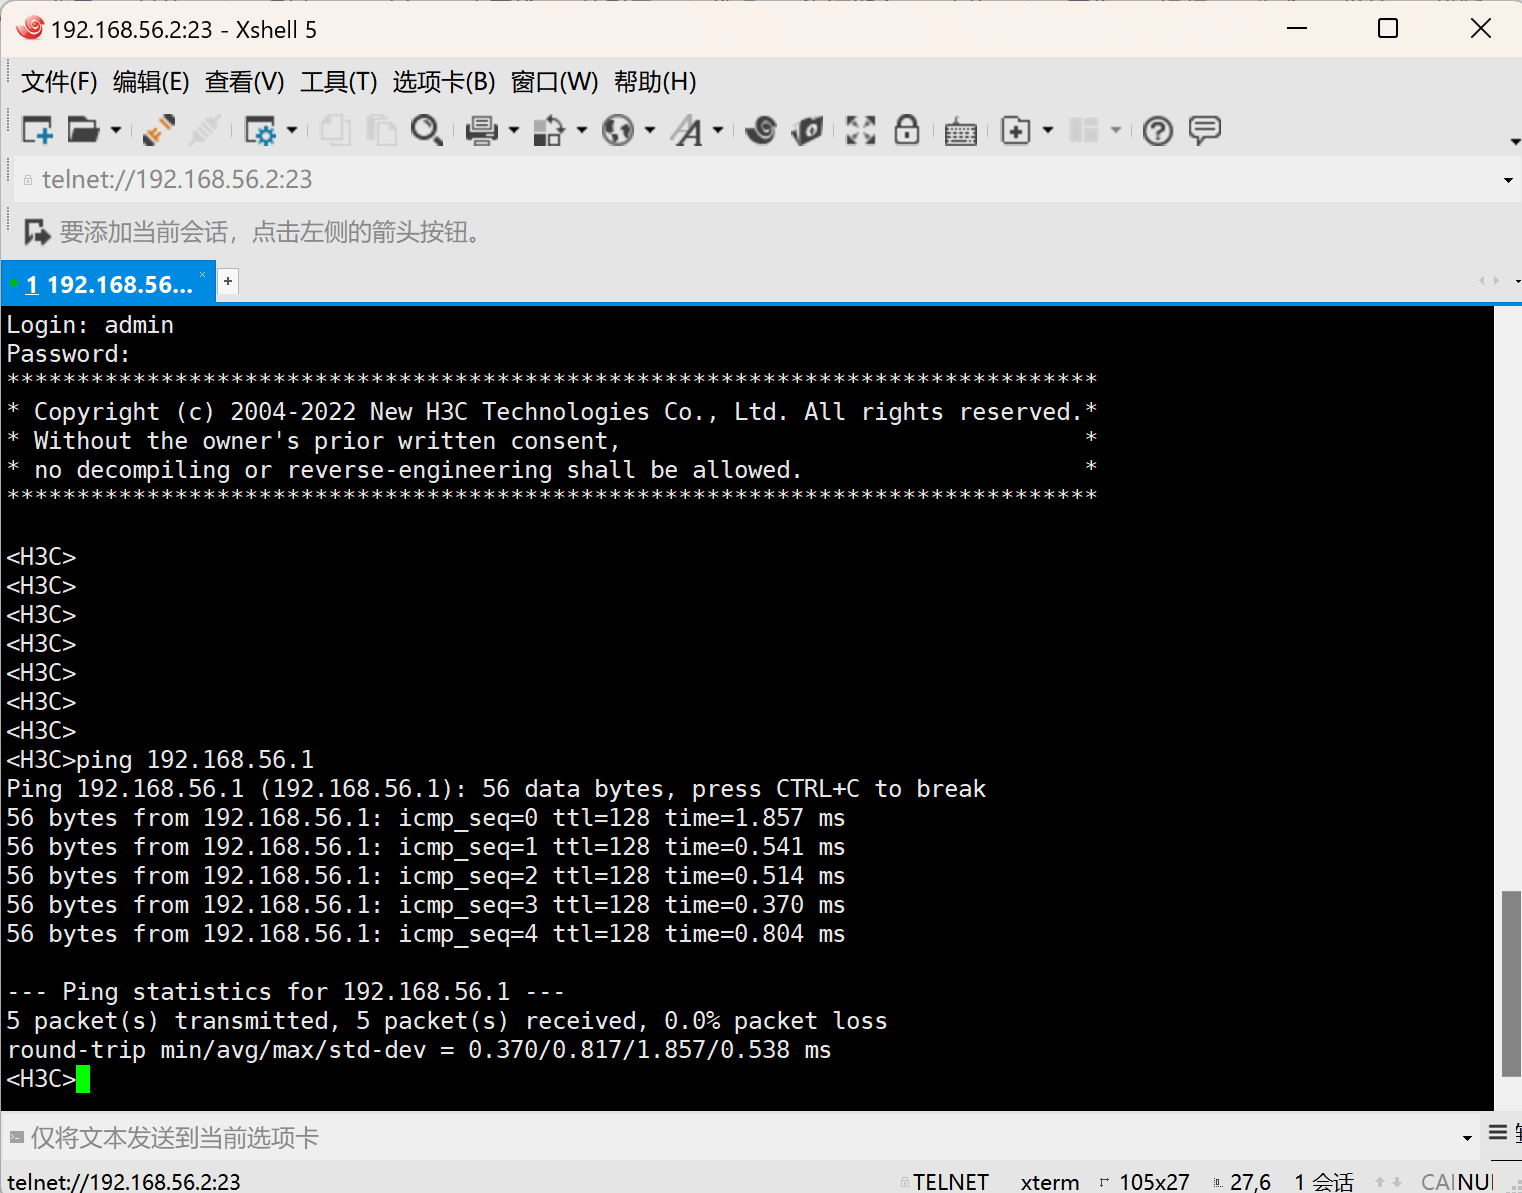Click the status bar up arrow icon
This screenshot has width=1522, height=1193.
pos(1380,1182)
